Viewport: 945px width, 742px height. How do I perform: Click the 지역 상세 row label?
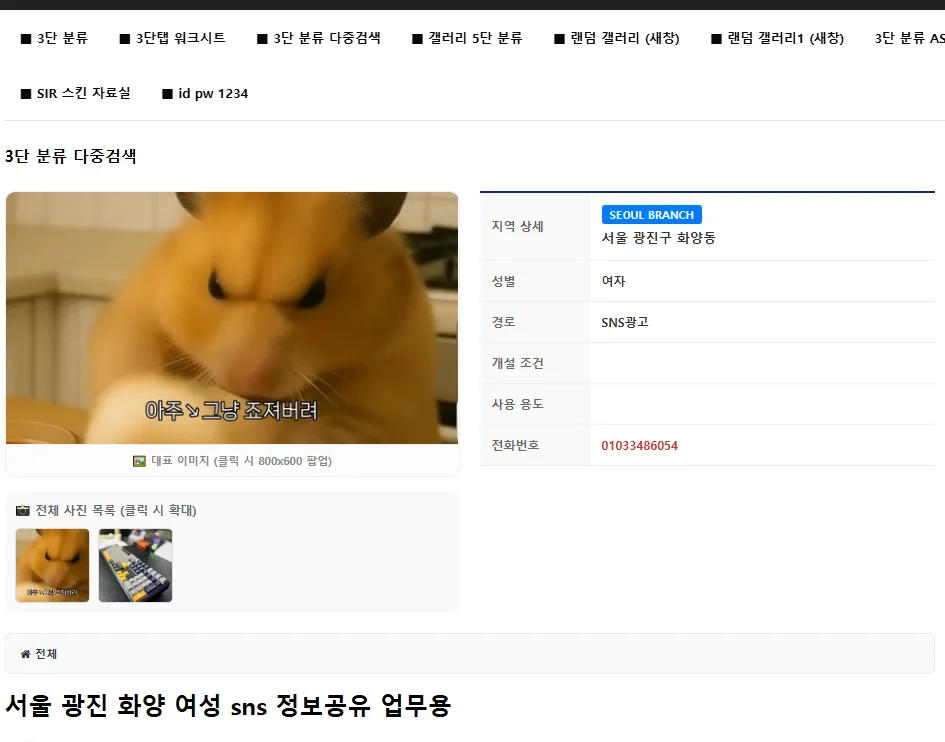click(x=518, y=226)
